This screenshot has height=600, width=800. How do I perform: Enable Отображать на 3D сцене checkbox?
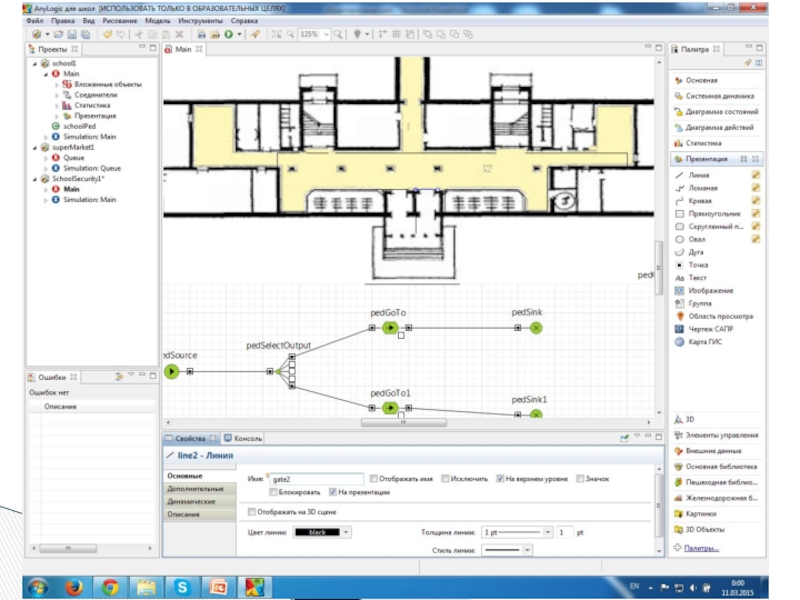tap(251, 512)
